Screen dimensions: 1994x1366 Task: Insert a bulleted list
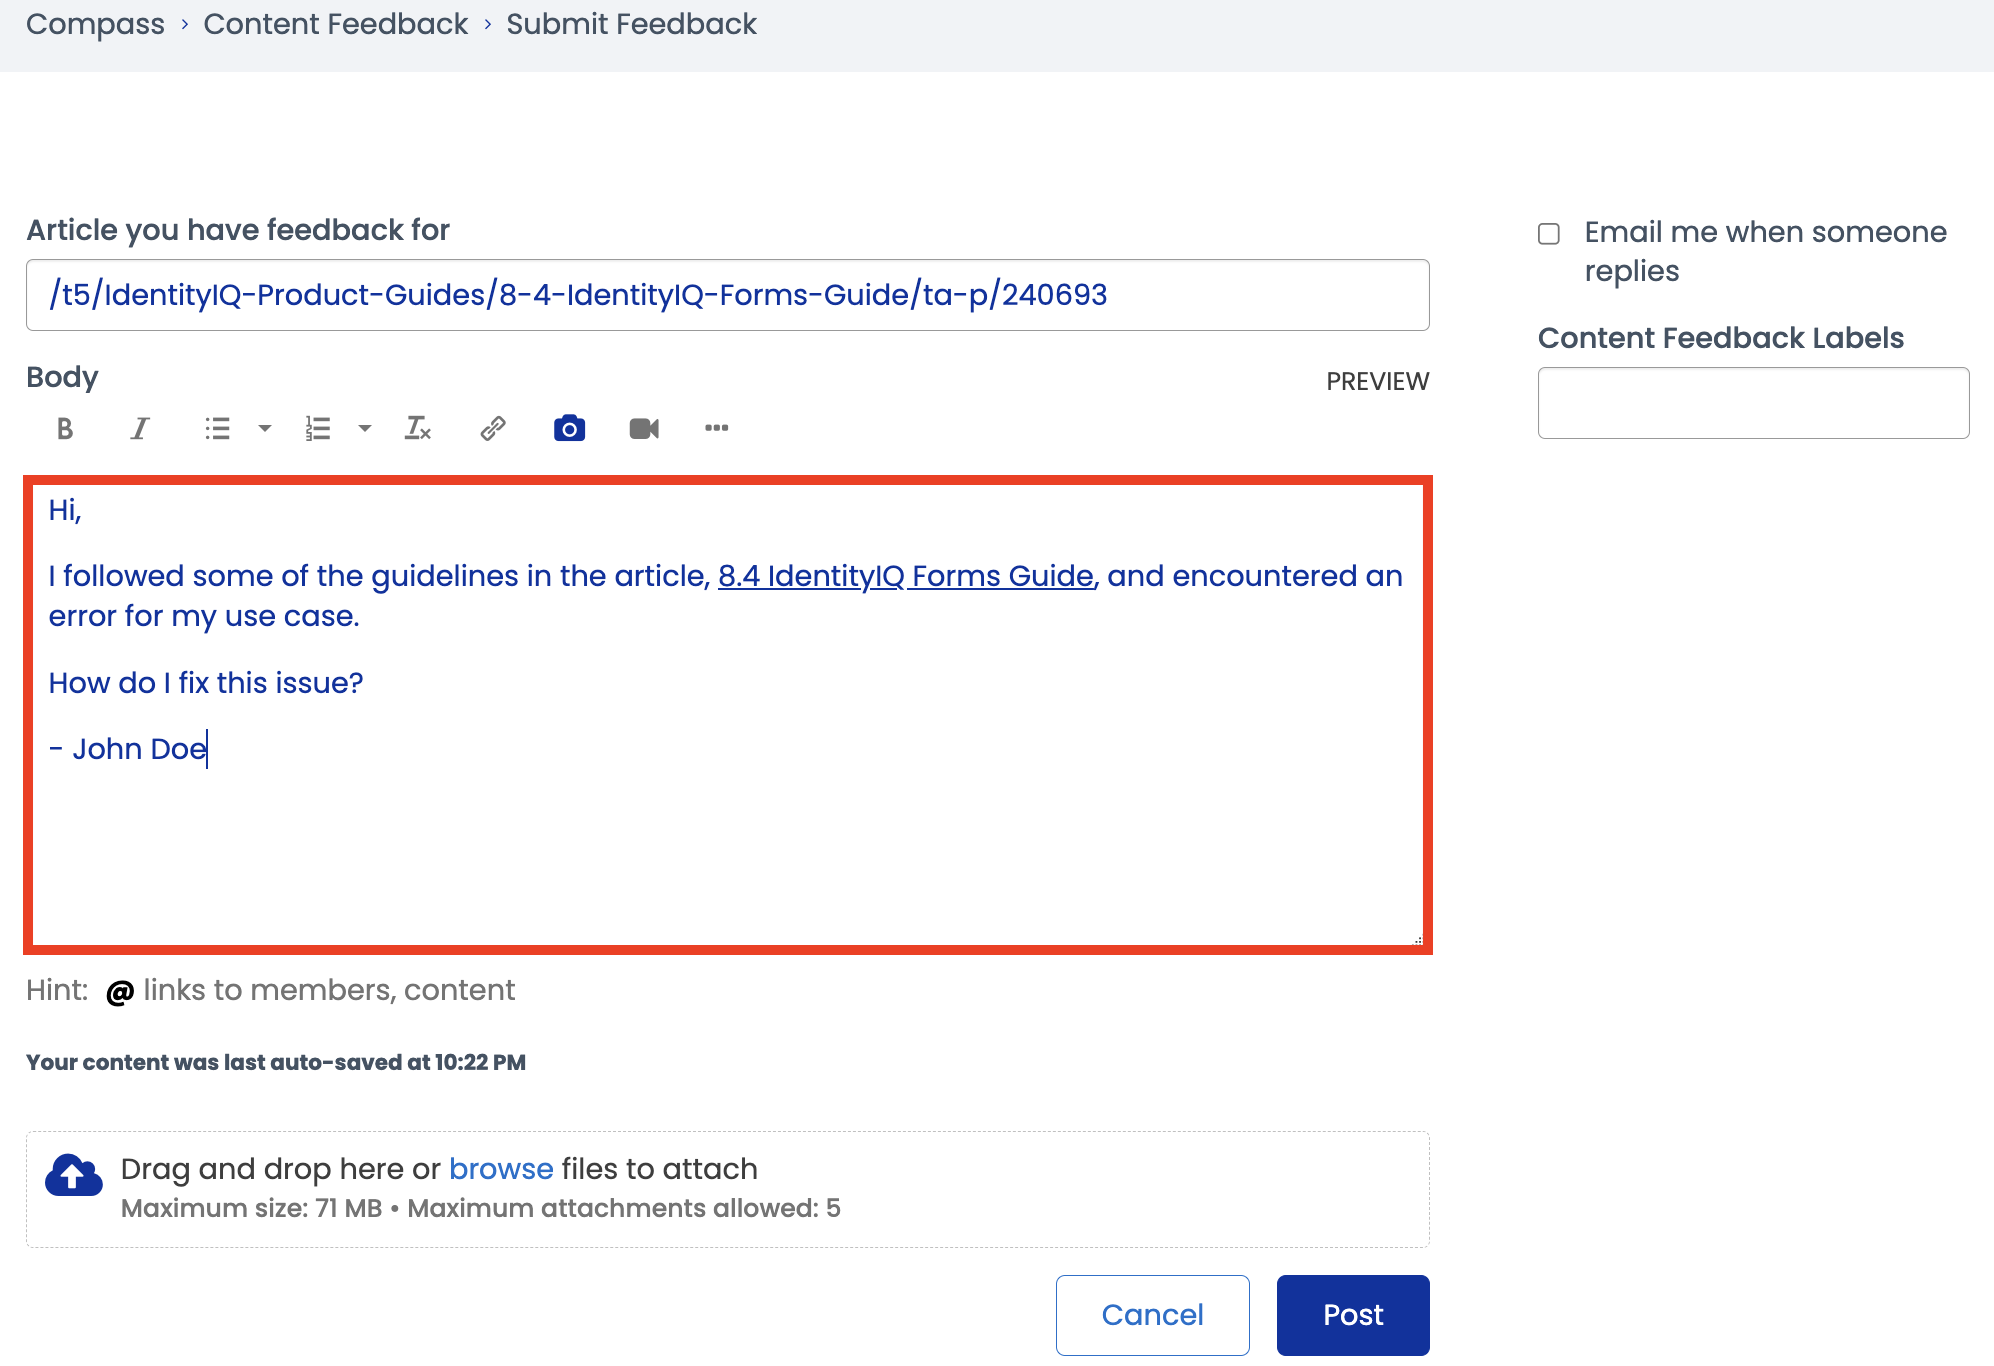click(x=216, y=428)
